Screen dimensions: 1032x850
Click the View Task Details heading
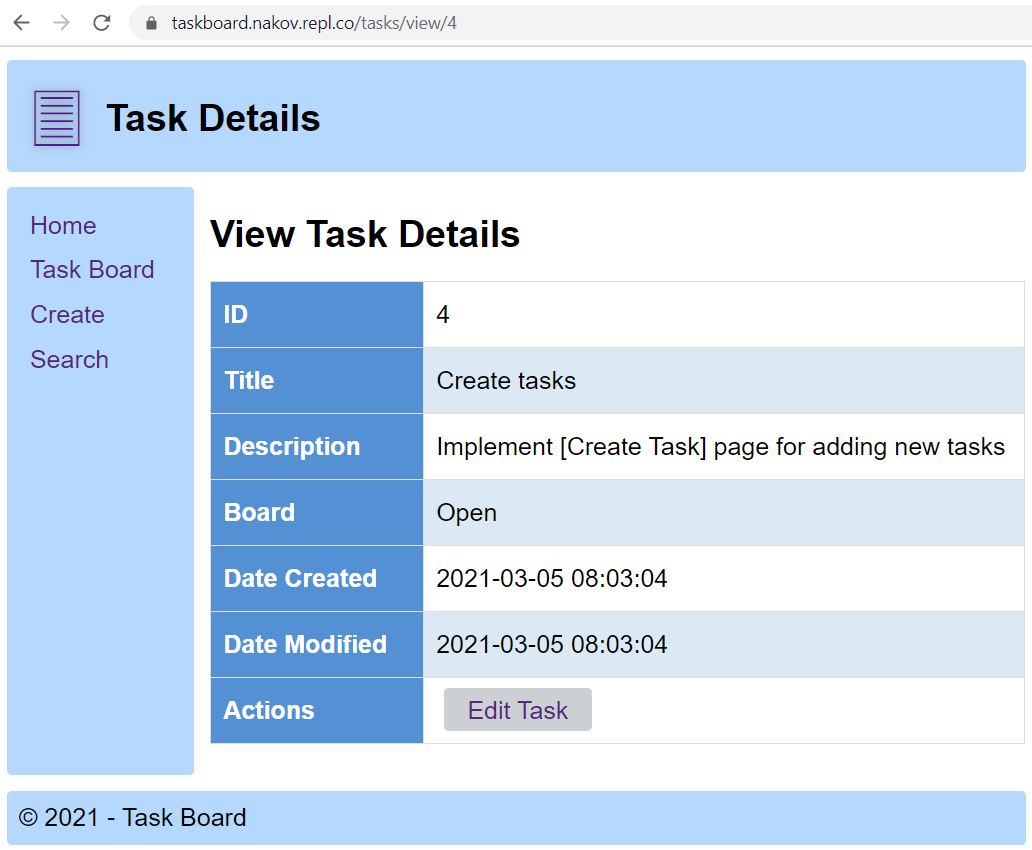(364, 234)
